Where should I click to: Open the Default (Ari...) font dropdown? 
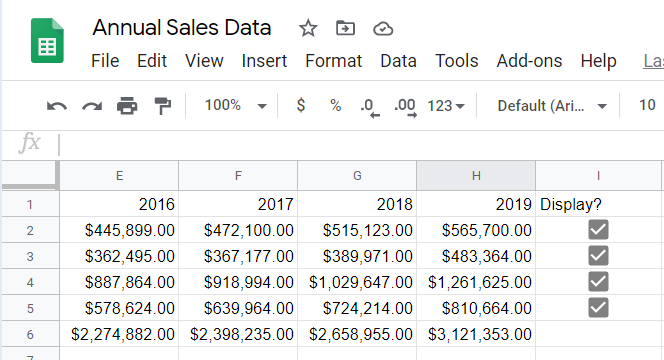(x=552, y=105)
